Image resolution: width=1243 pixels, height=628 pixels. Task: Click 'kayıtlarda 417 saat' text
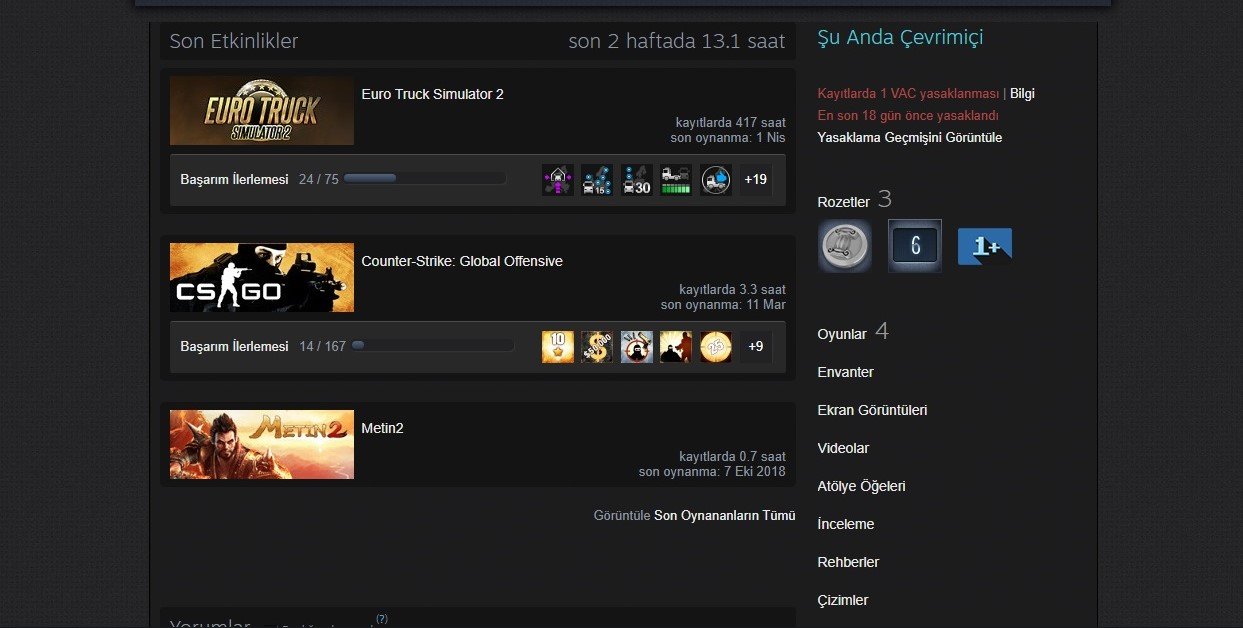coord(730,123)
